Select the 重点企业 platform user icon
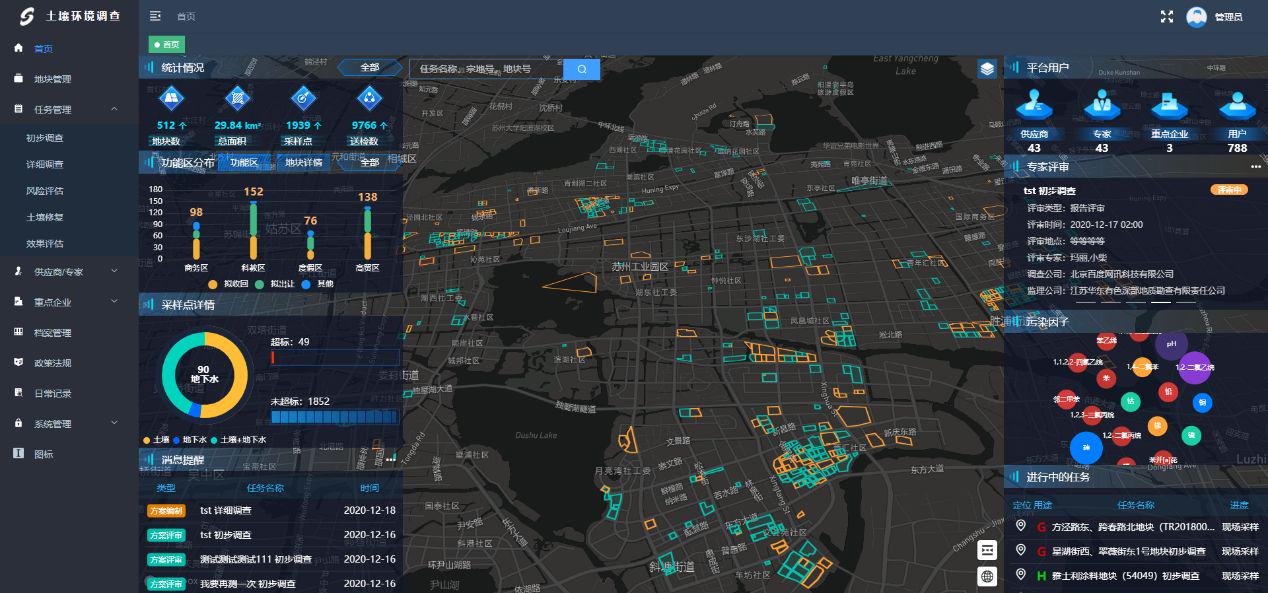Image resolution: width=1268 pixels, height=593 pixels. coord(1169,104)
